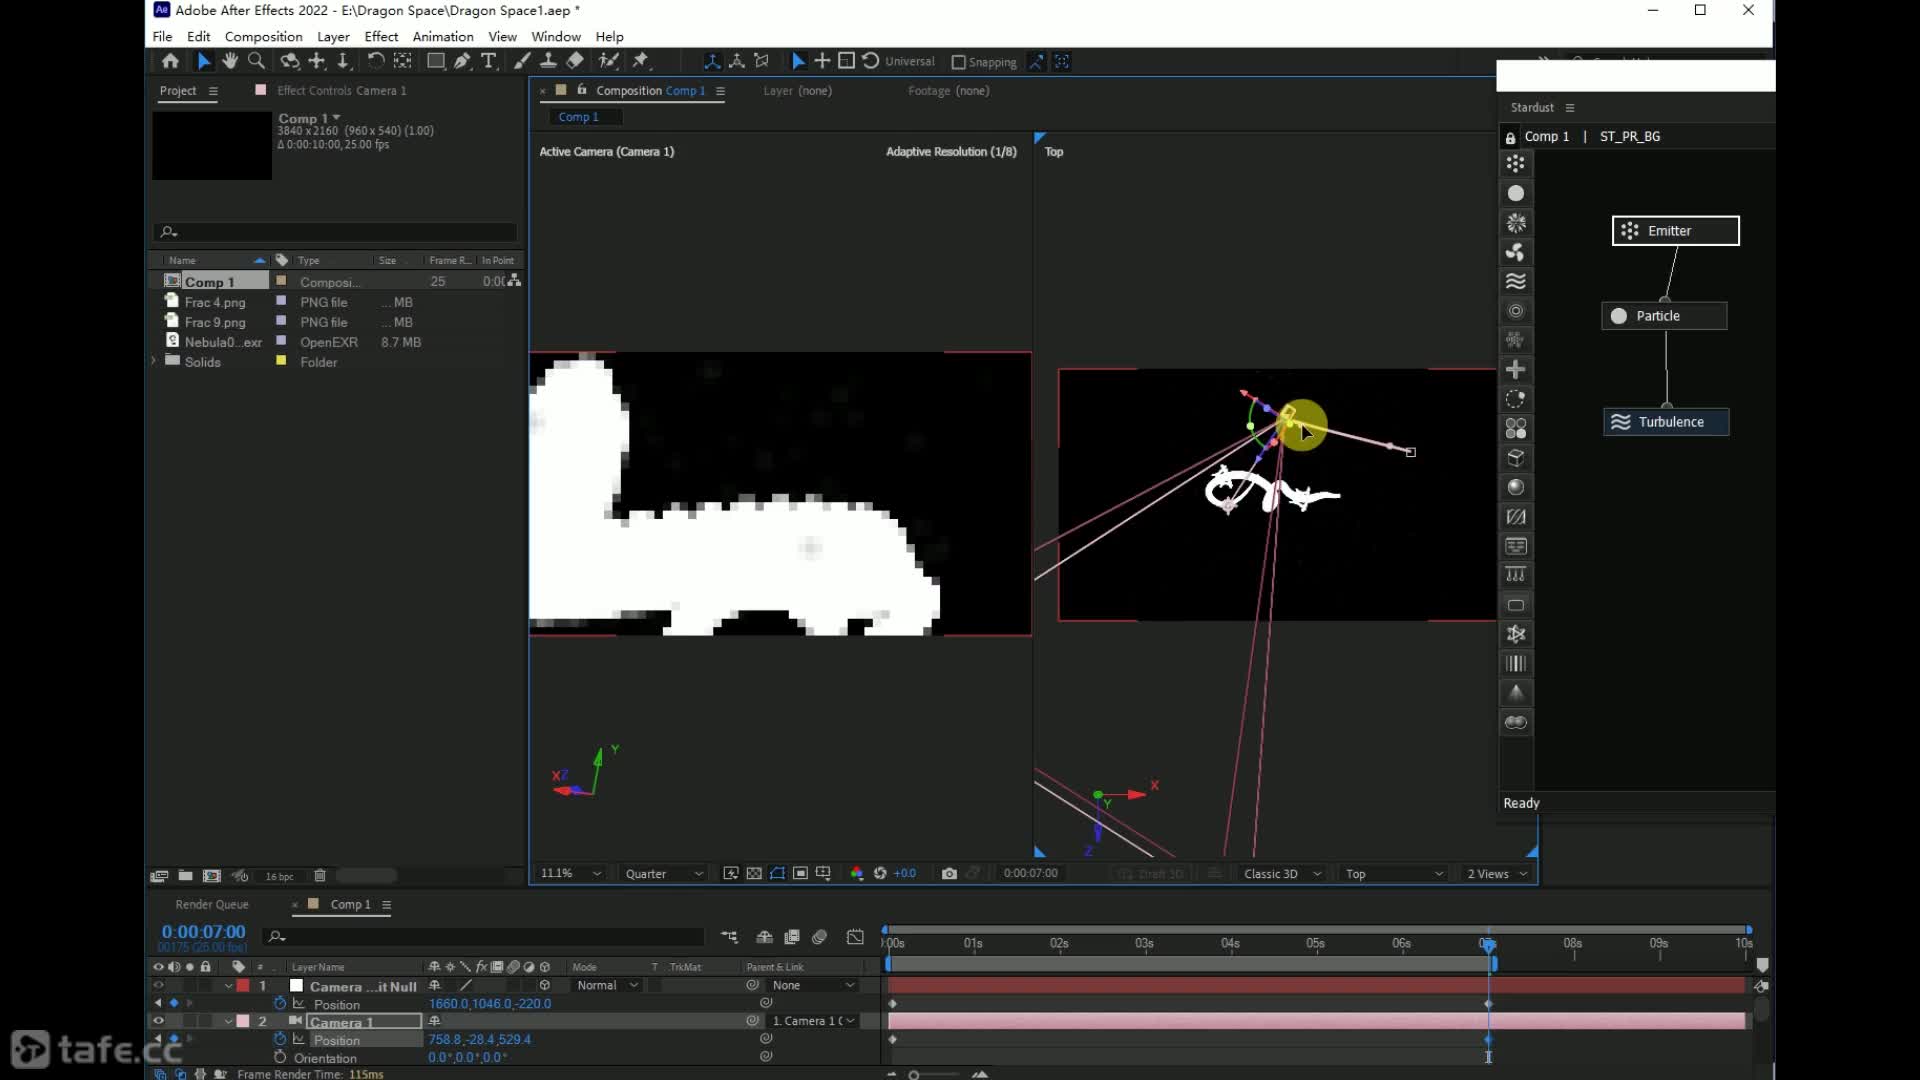Hide the Camera 1 layer eye
The height and width of the screenshot is (1080, 1920).
coord(158,1021)
